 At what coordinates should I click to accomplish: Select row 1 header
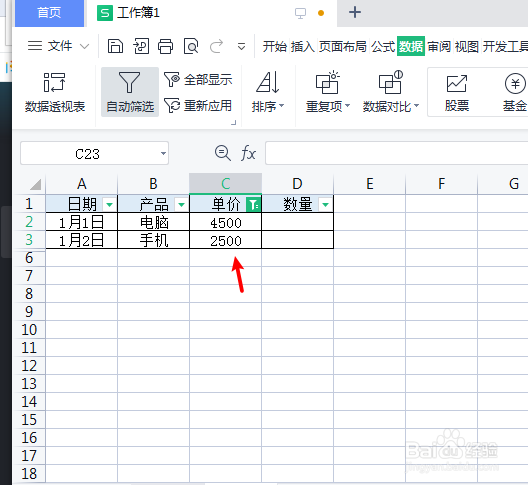point(29,204)
